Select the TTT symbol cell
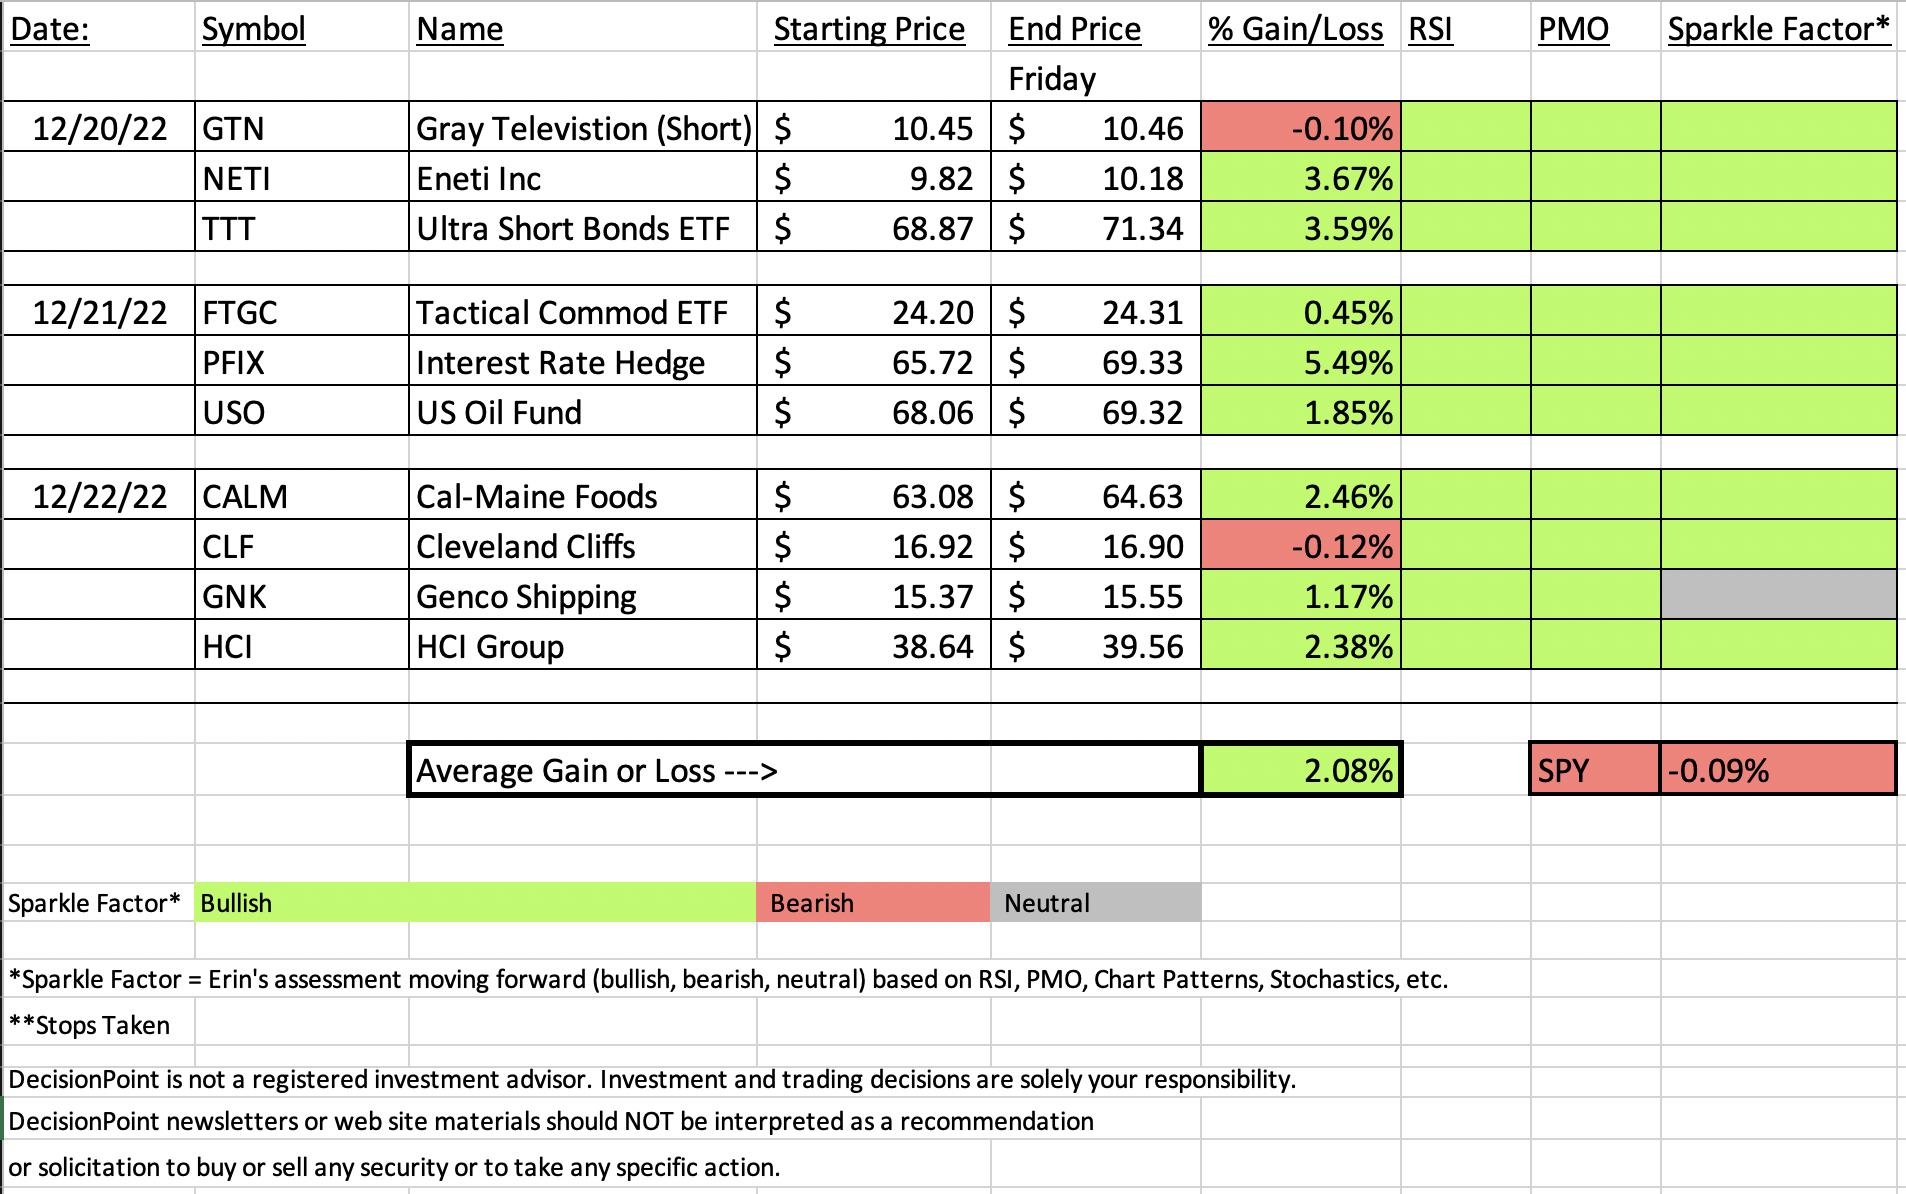Screen dimensions: 1906x1194 301,228
